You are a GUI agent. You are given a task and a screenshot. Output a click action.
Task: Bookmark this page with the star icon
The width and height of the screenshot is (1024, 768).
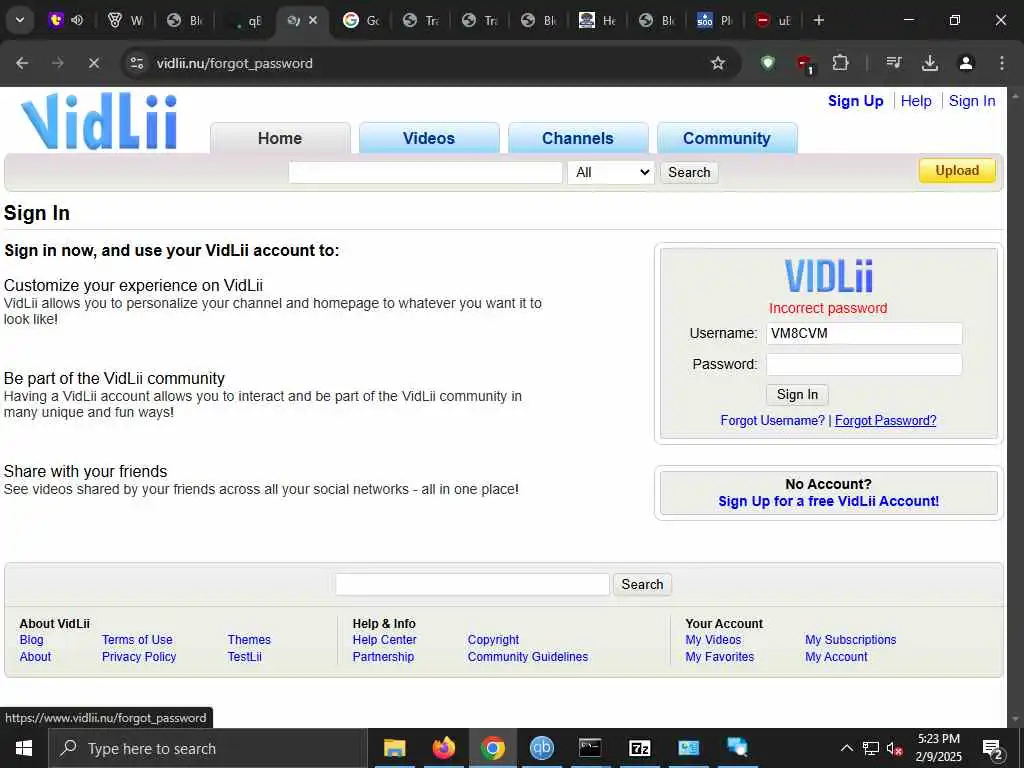(x=718, y=63)
